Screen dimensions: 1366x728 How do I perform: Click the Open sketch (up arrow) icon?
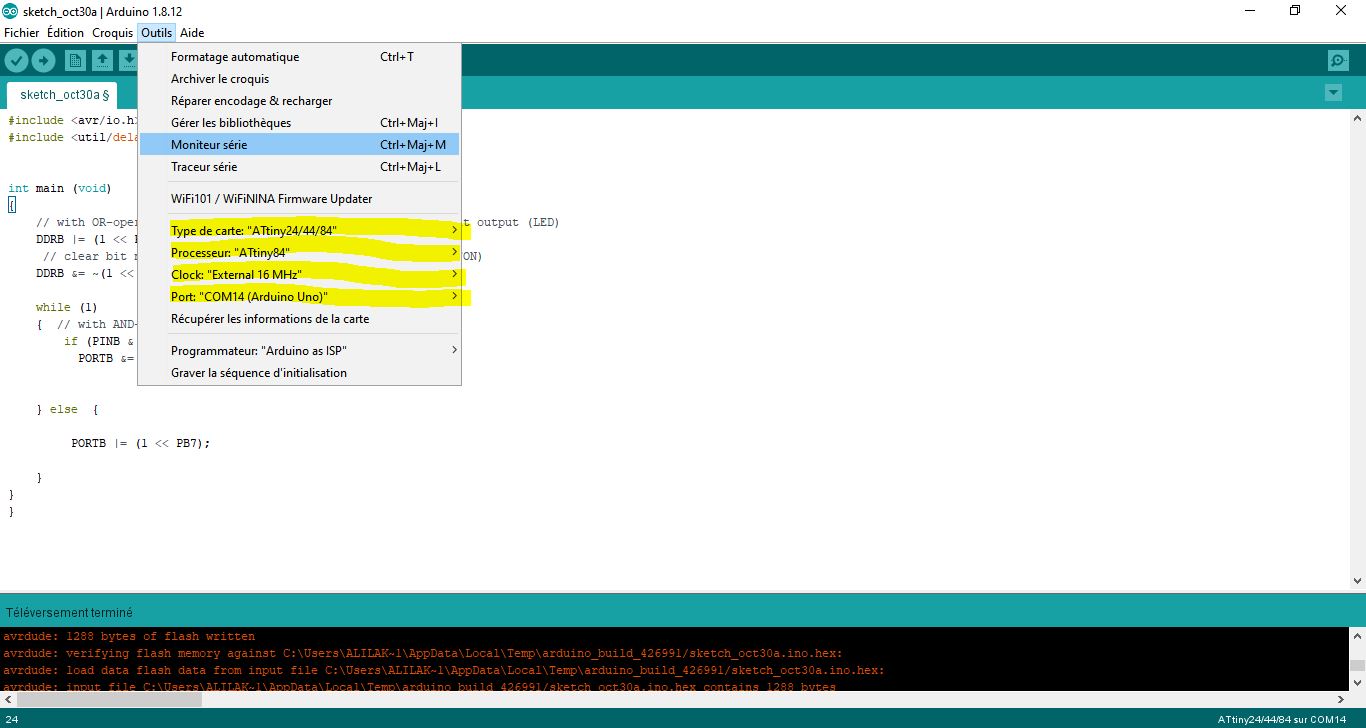tap(102, 61)
